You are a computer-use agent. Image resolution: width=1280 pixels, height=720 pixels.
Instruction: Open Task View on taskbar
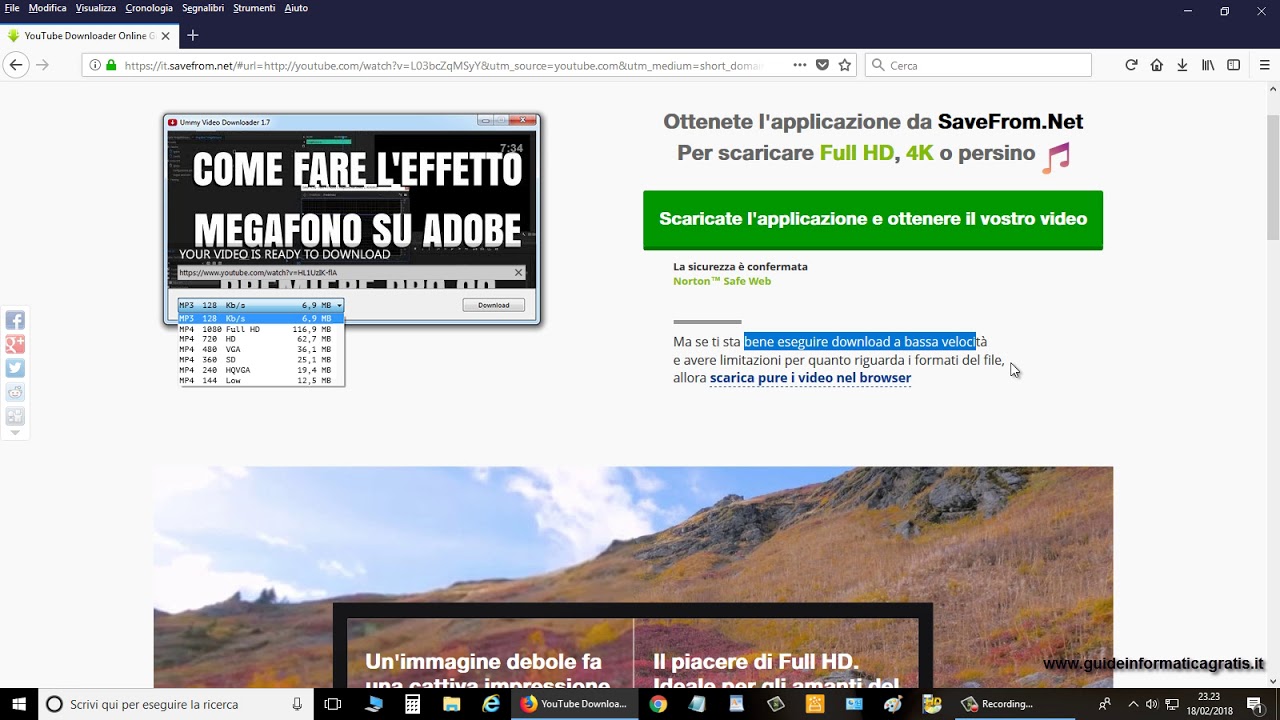333,704
